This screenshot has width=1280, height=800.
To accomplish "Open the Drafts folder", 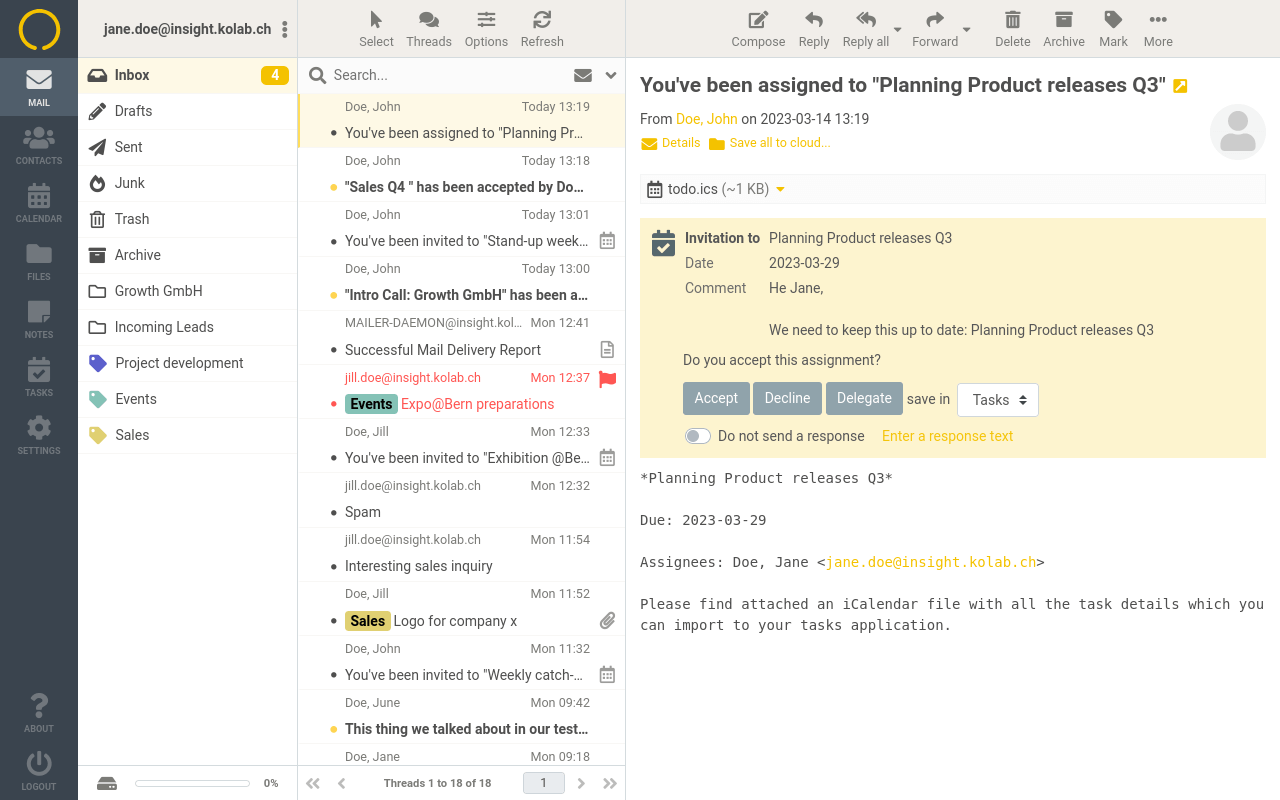I will pyautogui.click(x=133, y=111).
